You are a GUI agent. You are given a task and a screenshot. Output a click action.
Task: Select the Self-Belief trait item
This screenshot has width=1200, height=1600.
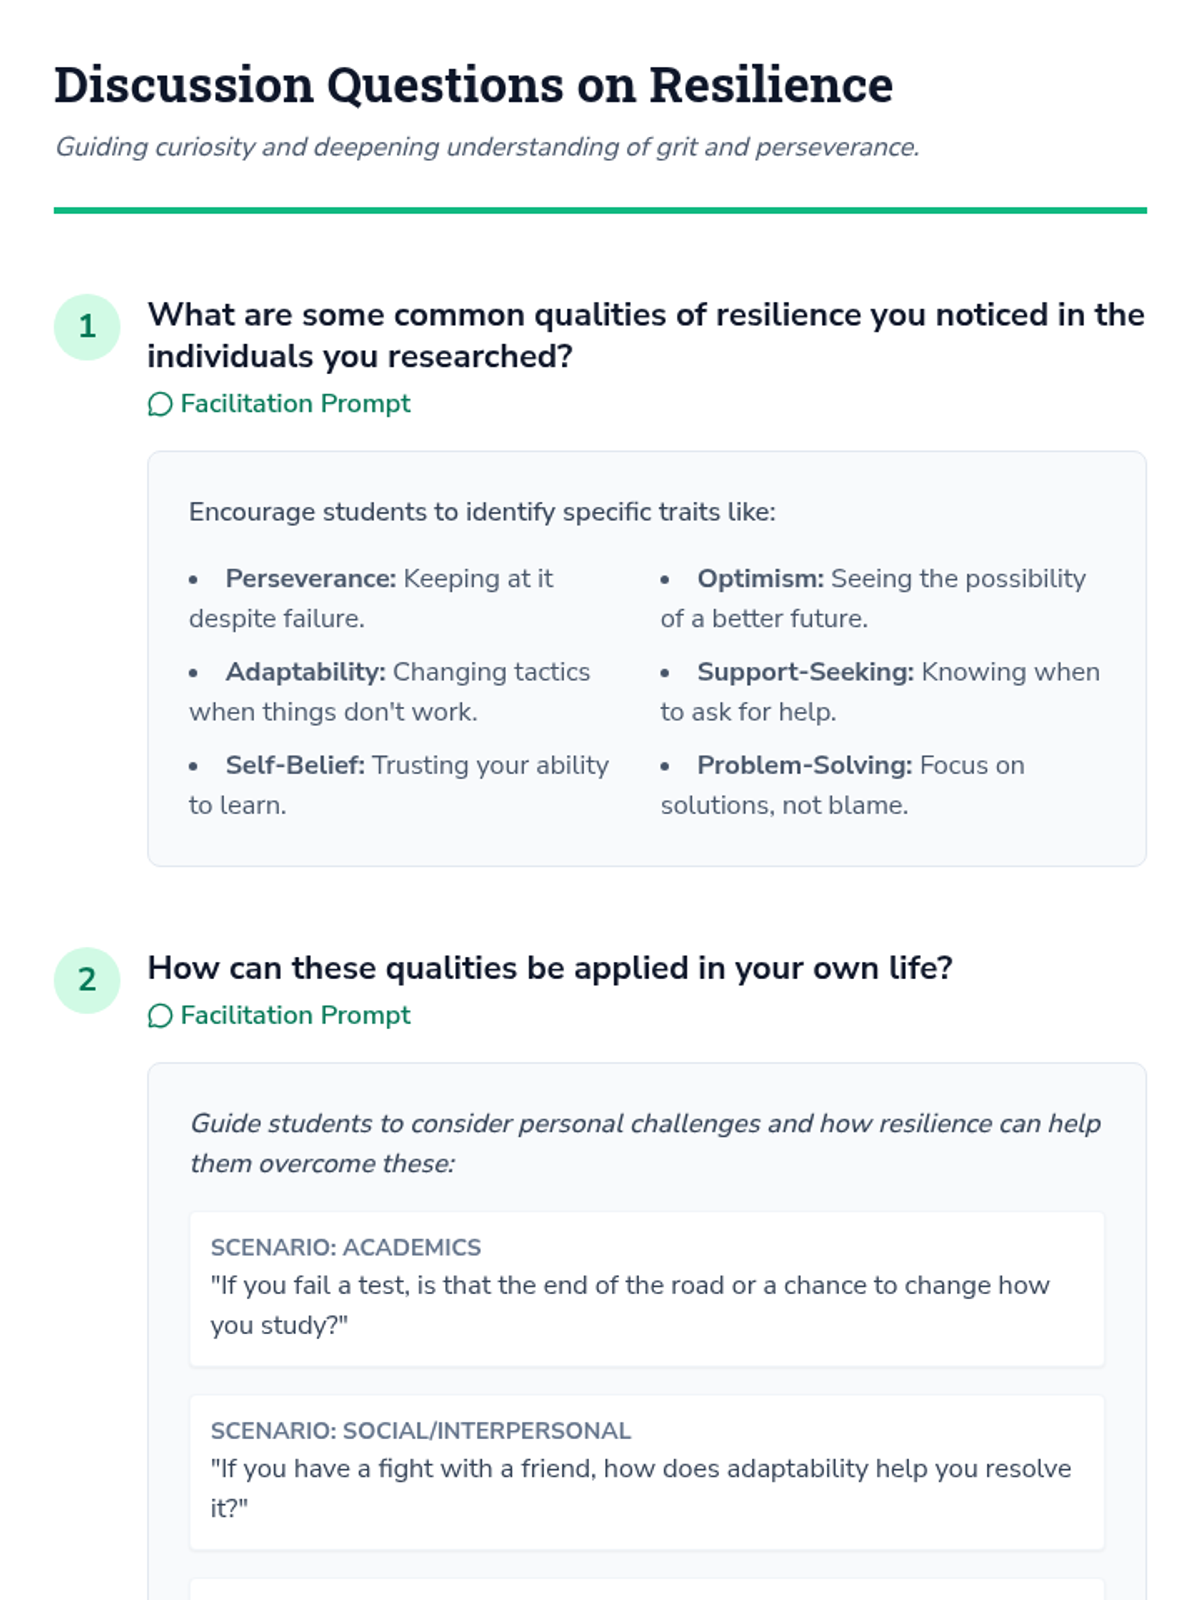(x=398, y=784)
